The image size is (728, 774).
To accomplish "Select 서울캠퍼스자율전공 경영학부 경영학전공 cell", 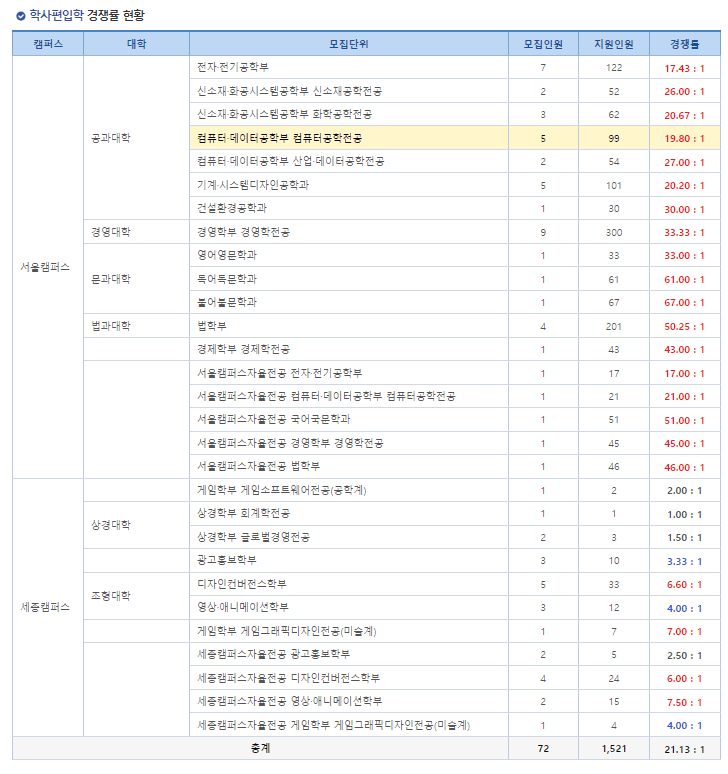I will click(349, 443).
